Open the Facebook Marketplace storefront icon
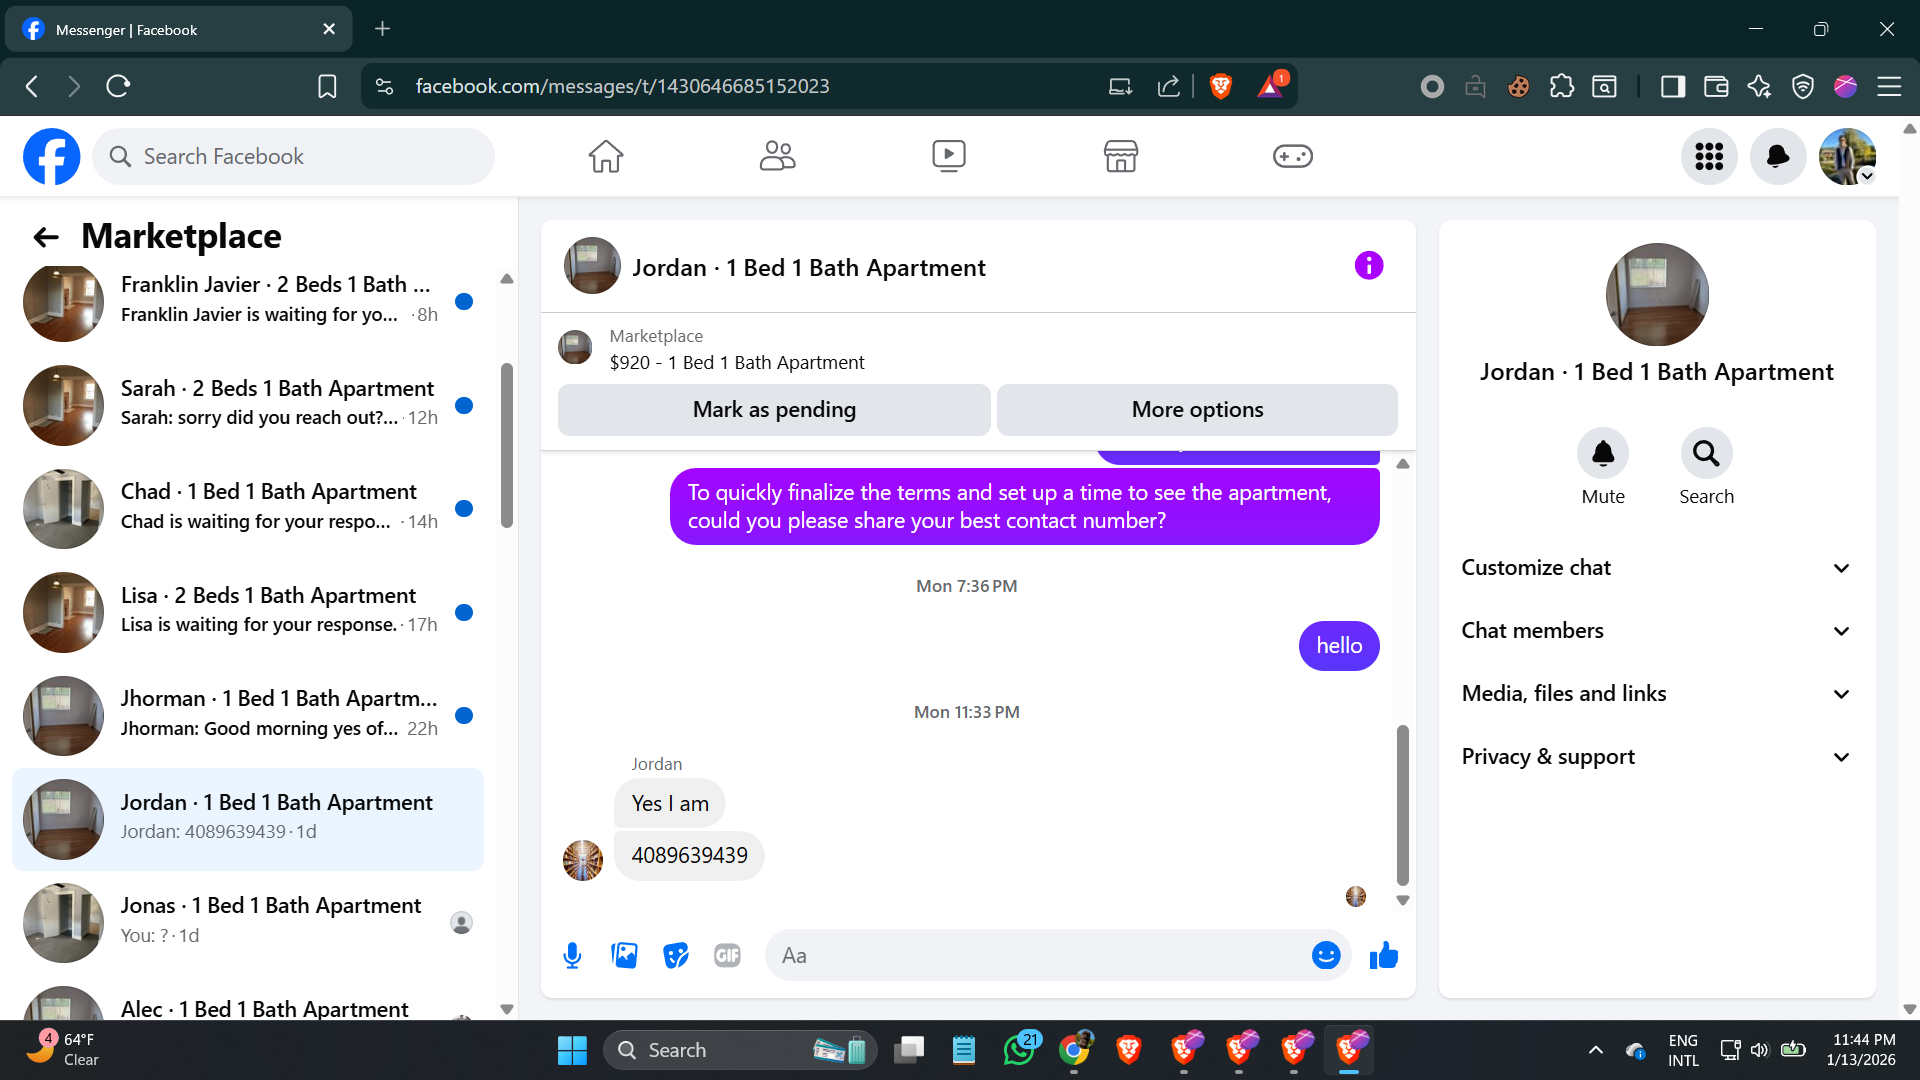Image resolution: width=1920 pixels, height=1080 pixels. pos(1120,156)
